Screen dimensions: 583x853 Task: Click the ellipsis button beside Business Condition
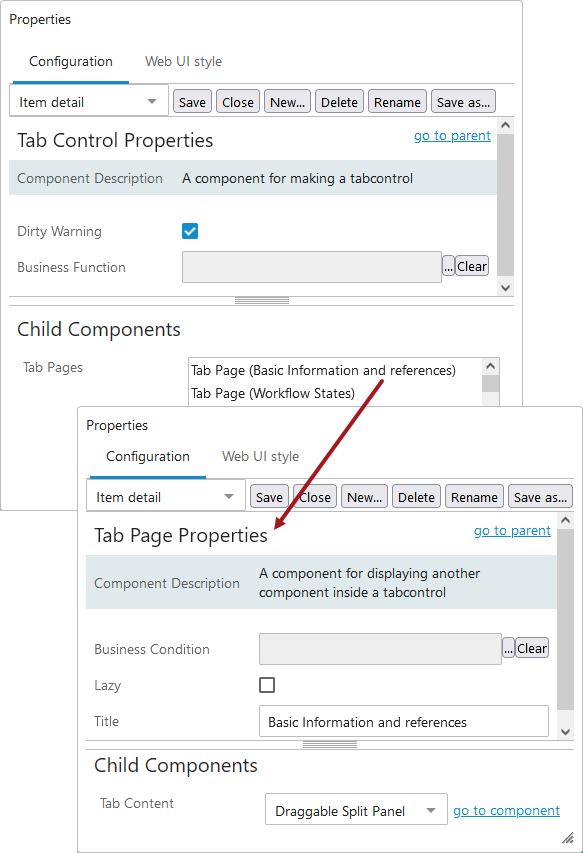click(x=508, y=648)
